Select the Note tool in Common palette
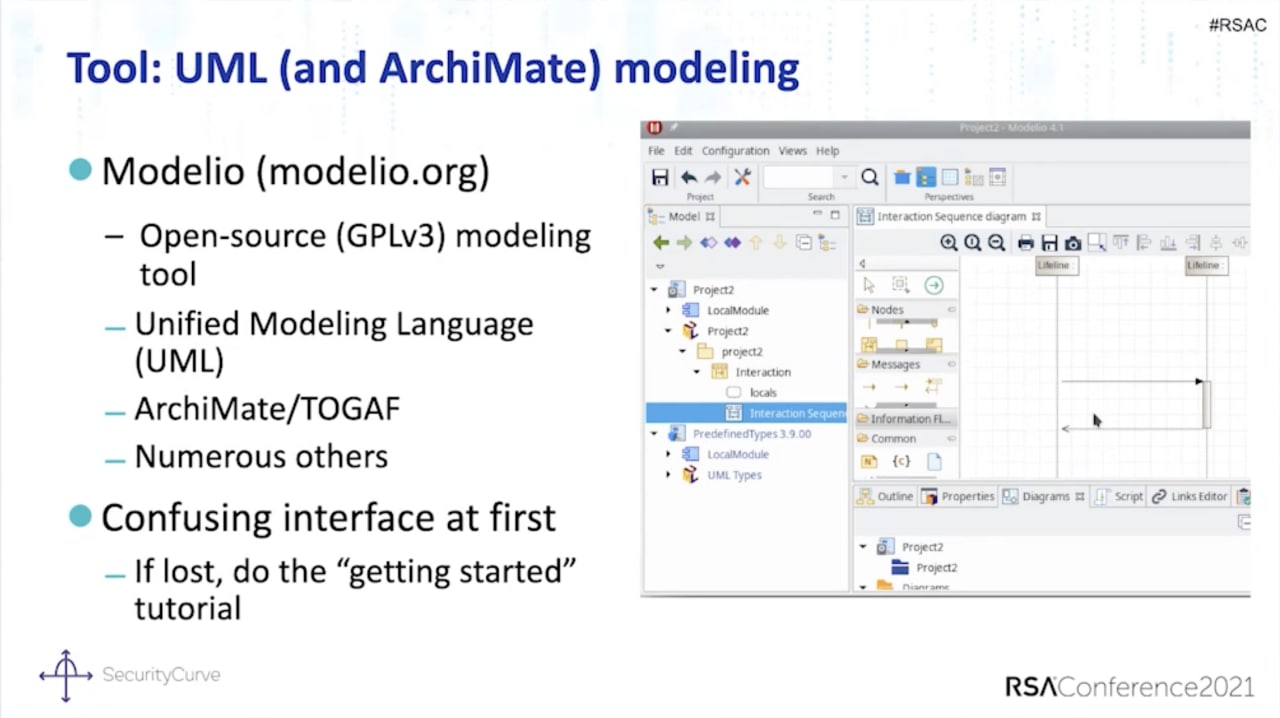 pyautogui.click(x=869, y=461)
